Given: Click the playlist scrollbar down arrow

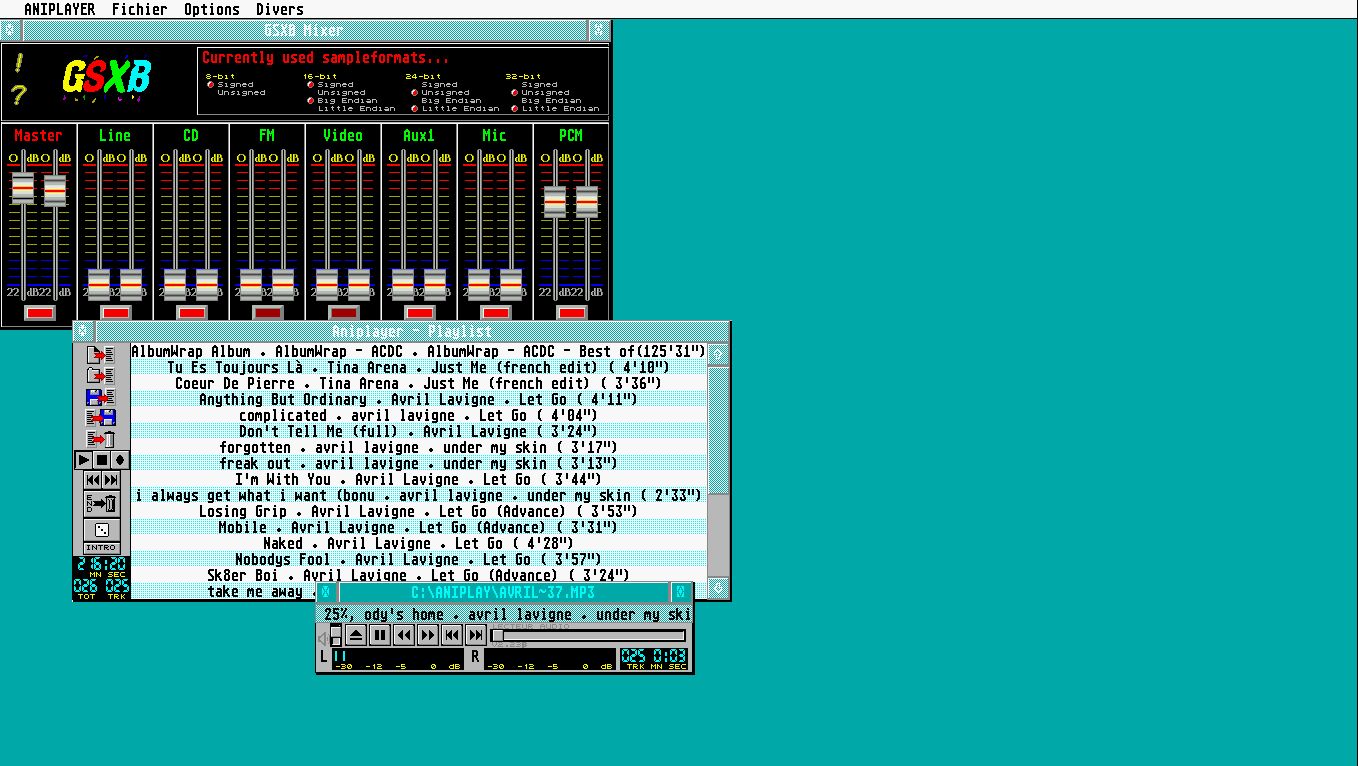Looking at the screenshot, I should pos(718,587).
